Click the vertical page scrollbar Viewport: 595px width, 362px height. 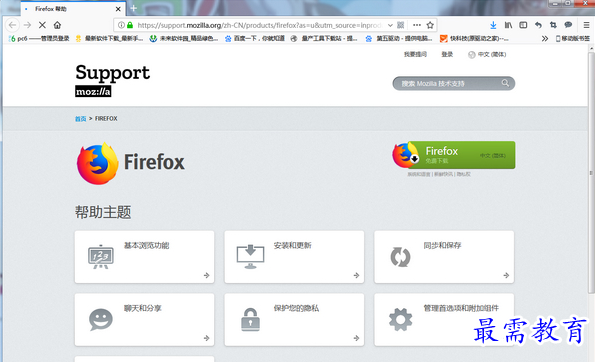click(591, 173)
